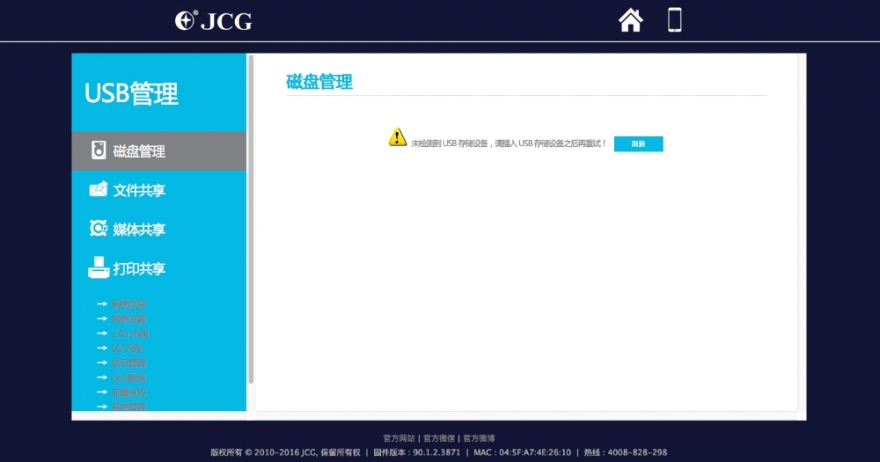
Task: Open the QoS限速 link
Action: point(129,377)
